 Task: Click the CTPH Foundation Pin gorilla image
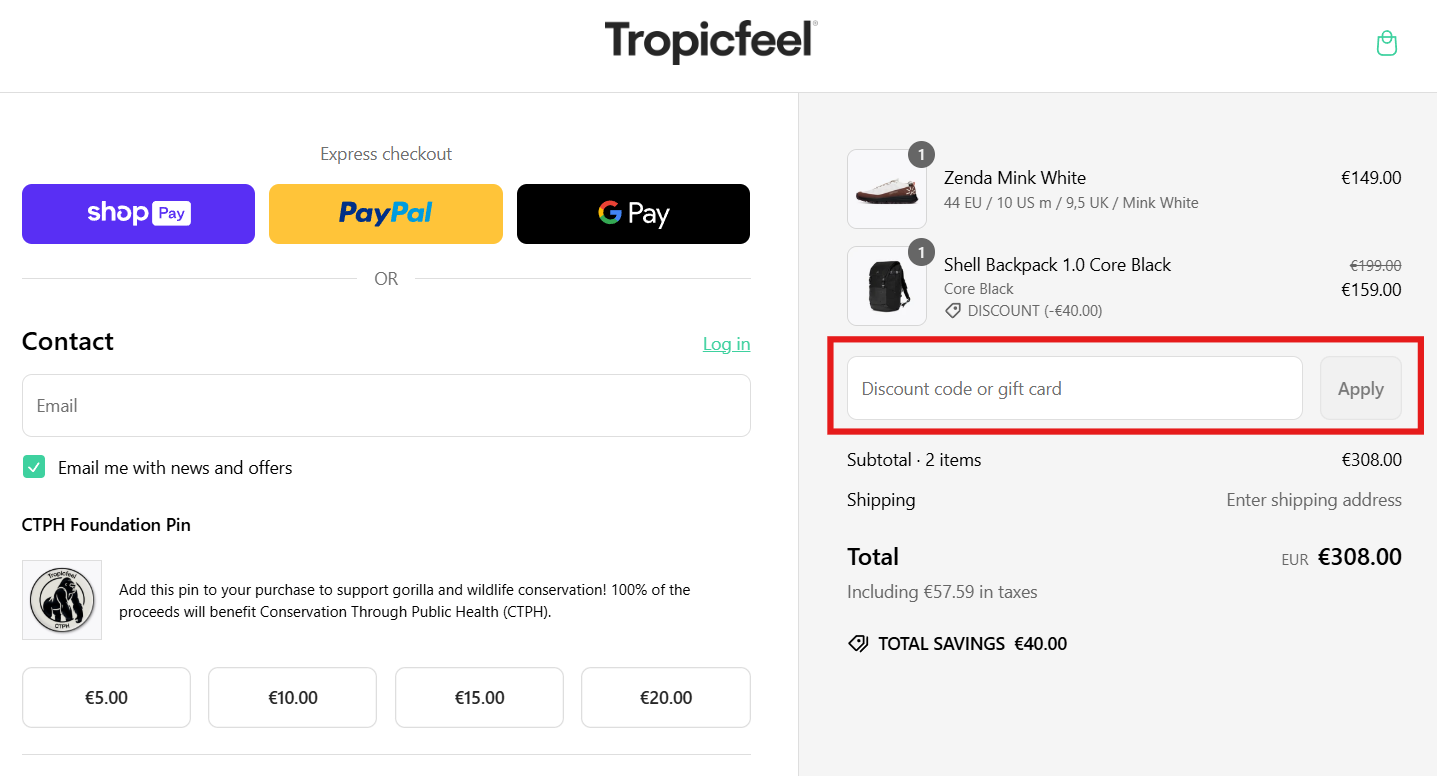pyautogui.click(x=62, y=600)
